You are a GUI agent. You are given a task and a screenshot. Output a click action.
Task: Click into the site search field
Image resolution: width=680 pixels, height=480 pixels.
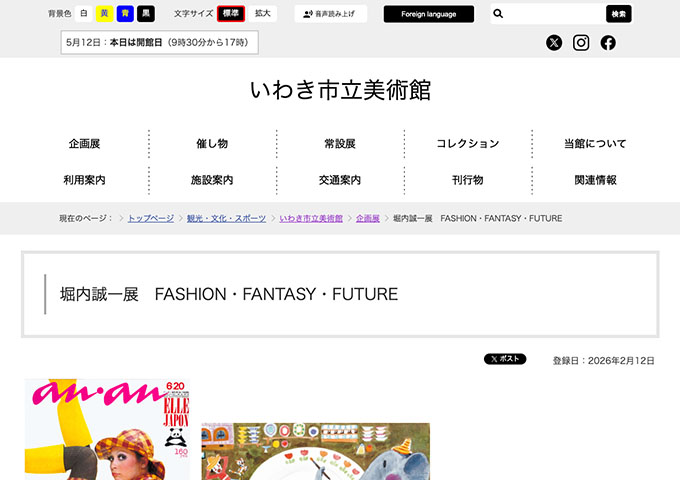point(555,14)
